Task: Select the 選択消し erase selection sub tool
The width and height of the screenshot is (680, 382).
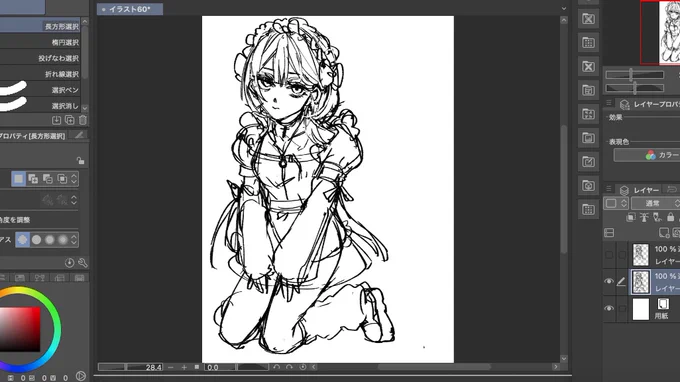Action: [40, 105]
